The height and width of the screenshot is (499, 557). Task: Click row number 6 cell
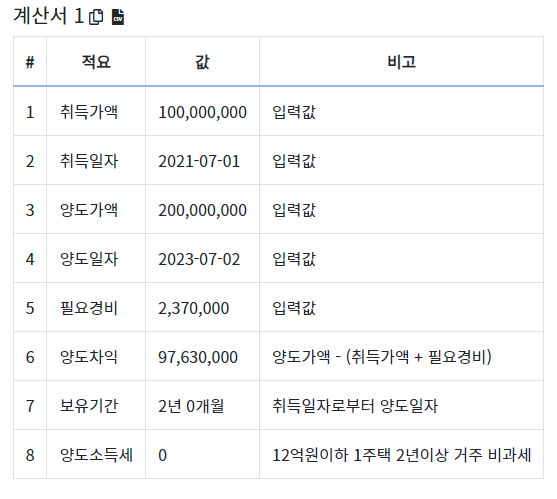click(30, 357)
